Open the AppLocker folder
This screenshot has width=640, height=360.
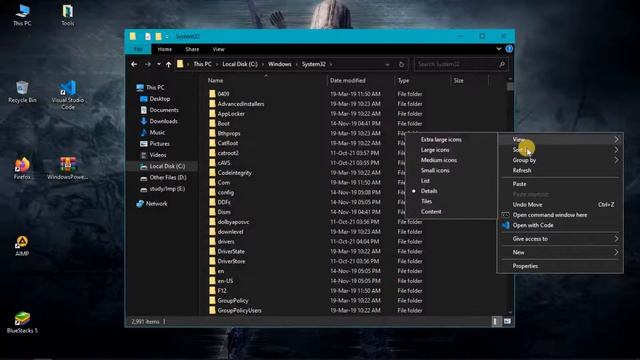click(231, 113)
